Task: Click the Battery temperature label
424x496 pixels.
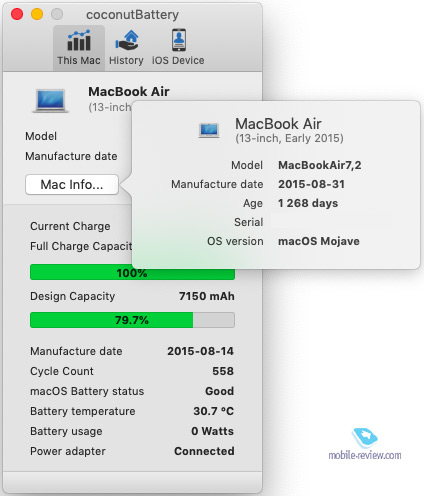Action: click(83, 411)
